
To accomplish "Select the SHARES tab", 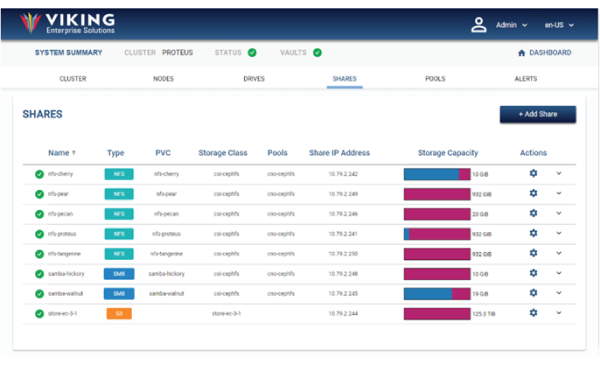I will [344, 78].
